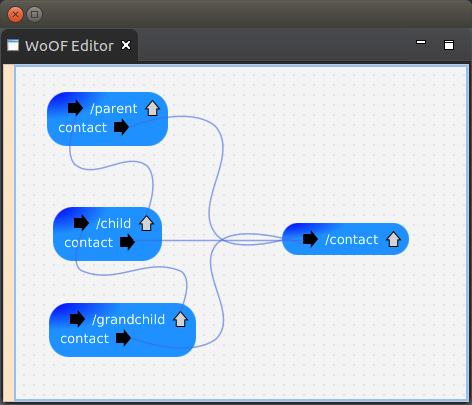The image size is (472, 405).
Task: Maximize the editor panel view
Action: pyautogui.click(x=449, y=45)
